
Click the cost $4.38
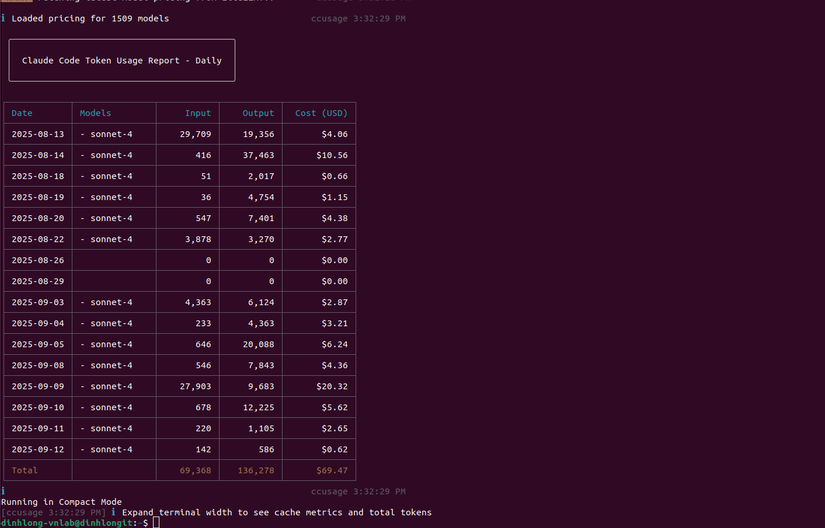pos(335,218)
